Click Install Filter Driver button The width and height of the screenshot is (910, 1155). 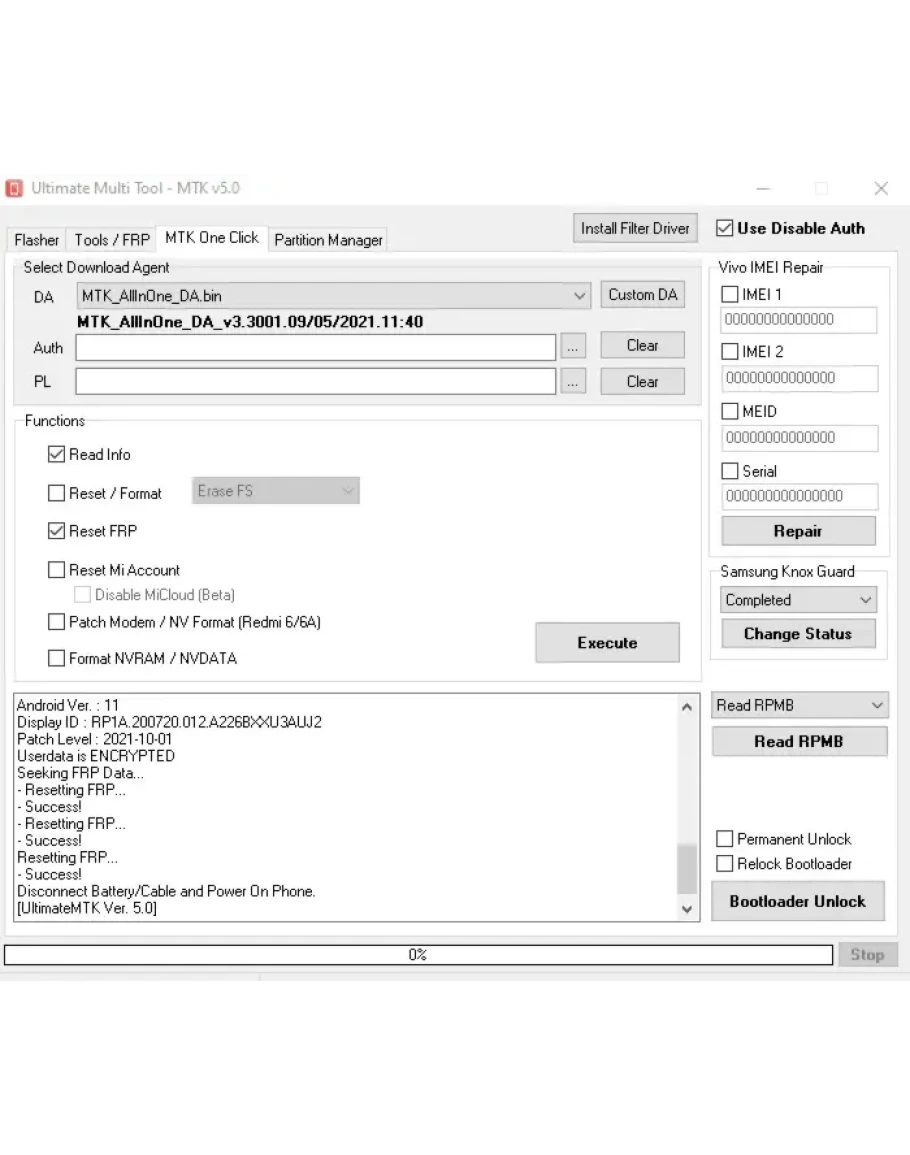click(x=635, y=228)
